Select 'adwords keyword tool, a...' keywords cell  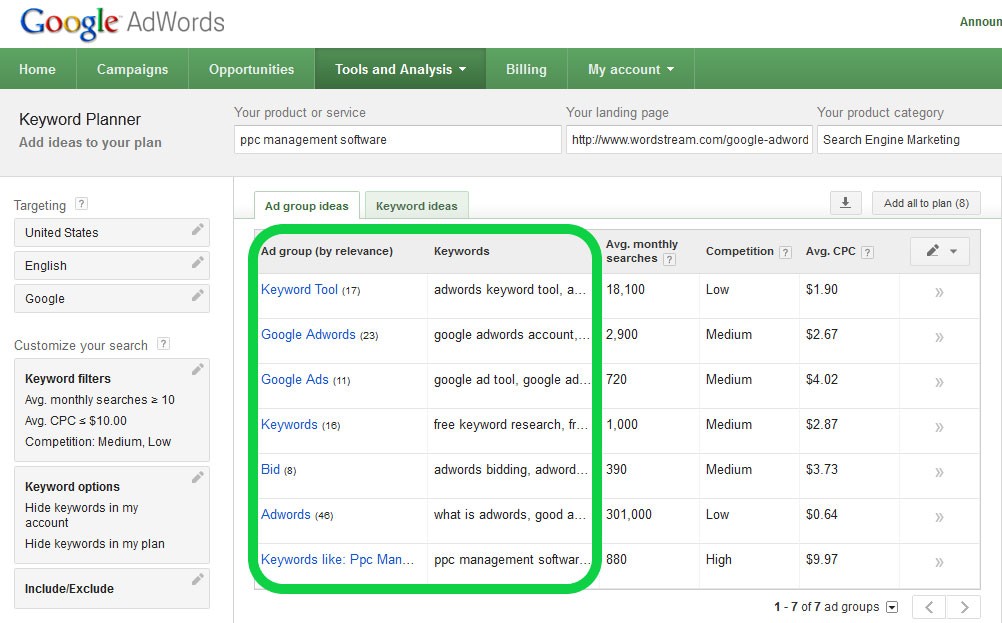tap(509, 289)
